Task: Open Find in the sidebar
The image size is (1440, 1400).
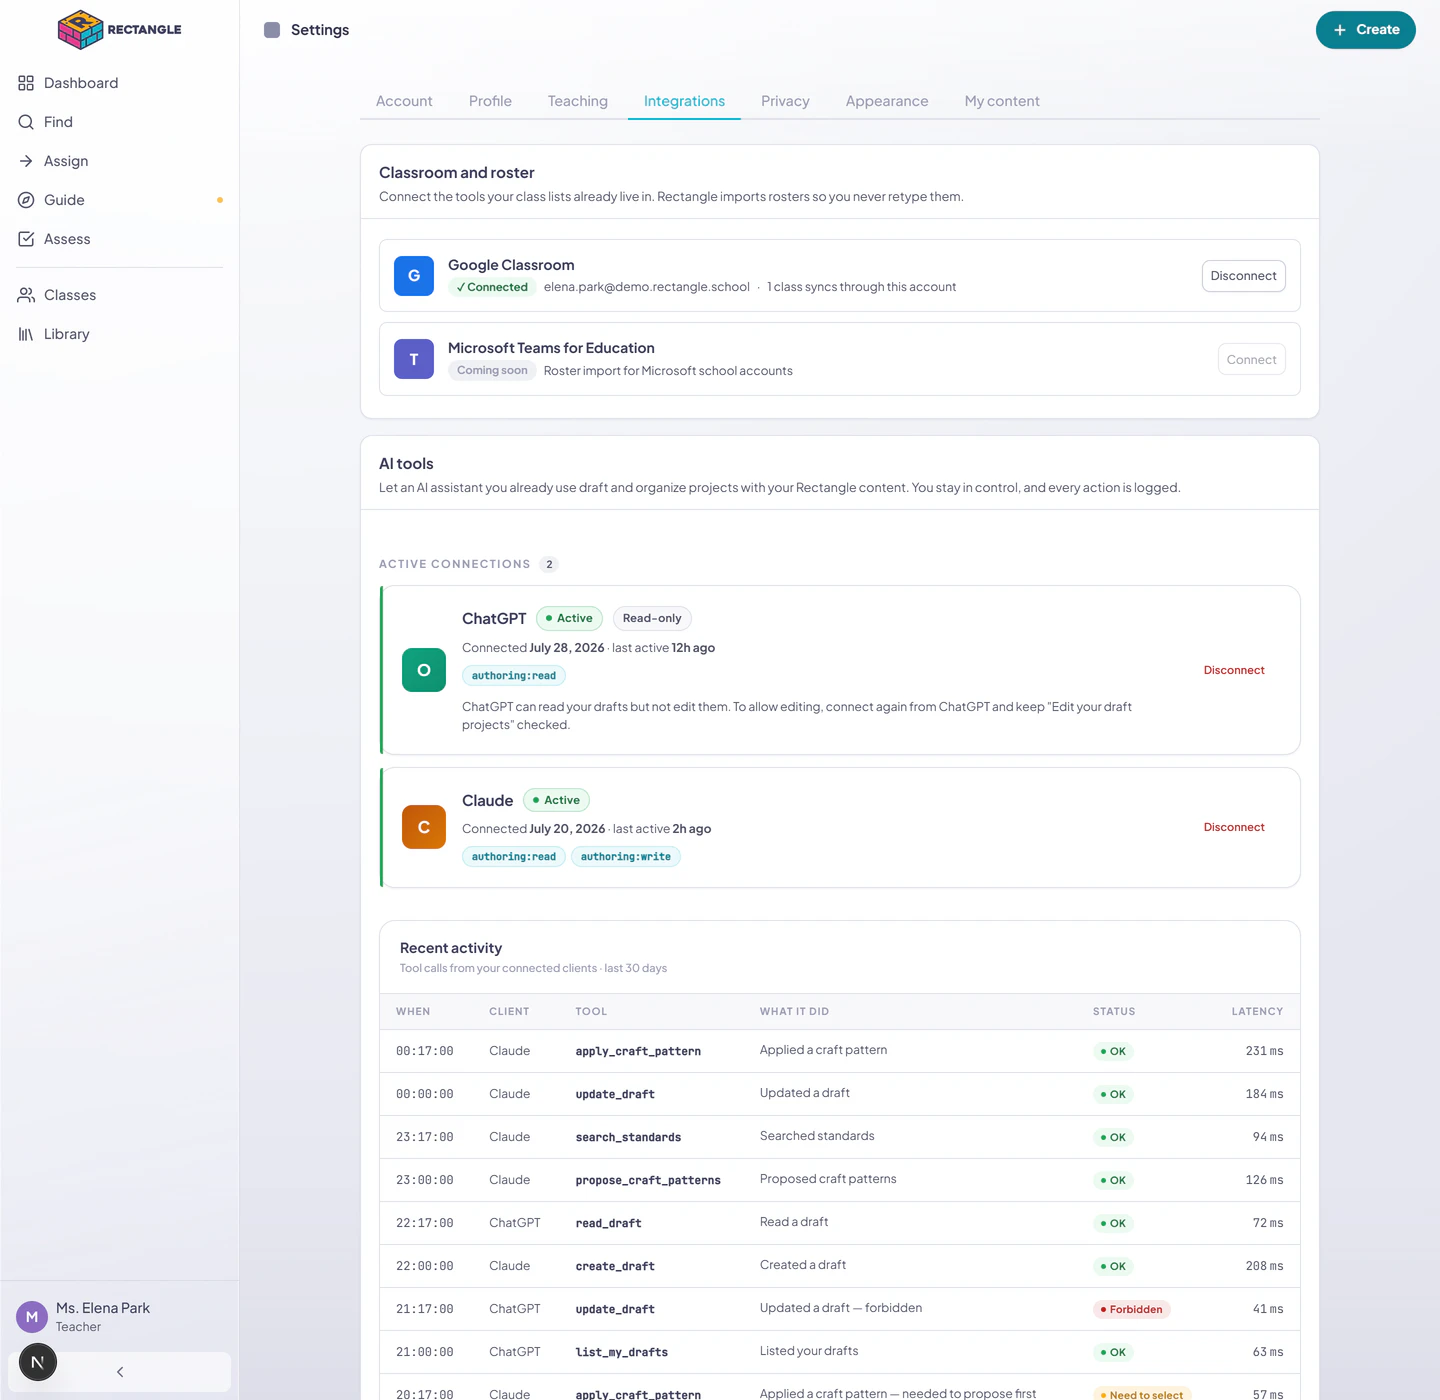Action: point(120,122)
